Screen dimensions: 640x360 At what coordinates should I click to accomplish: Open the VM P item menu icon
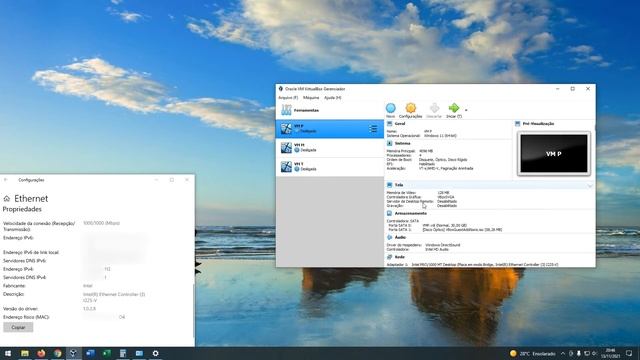373,129
